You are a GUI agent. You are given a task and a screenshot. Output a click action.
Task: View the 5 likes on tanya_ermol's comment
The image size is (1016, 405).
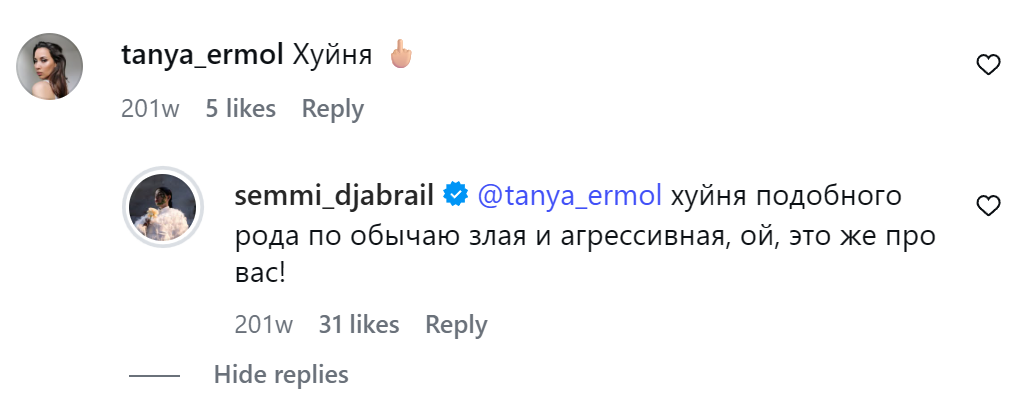[x=240, y=109]
